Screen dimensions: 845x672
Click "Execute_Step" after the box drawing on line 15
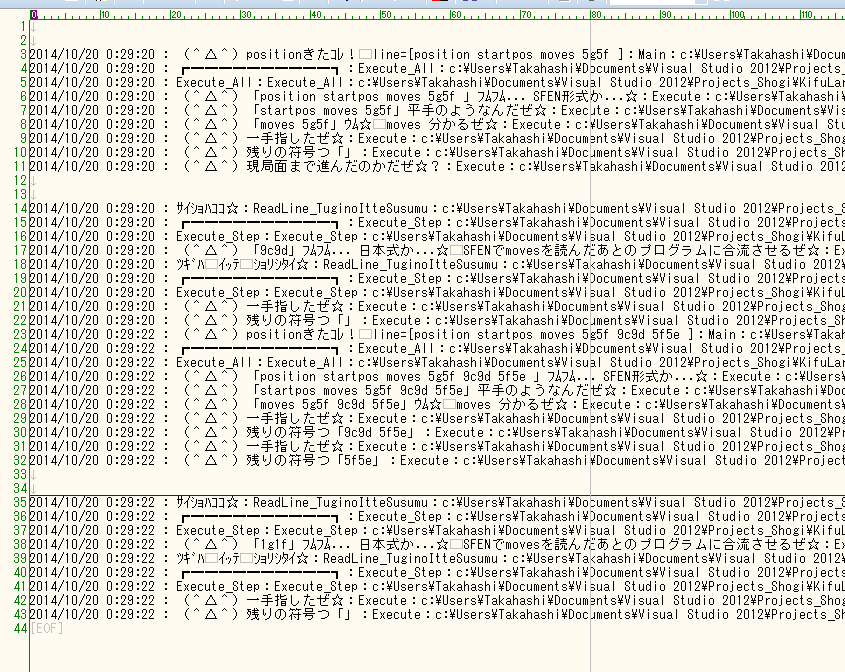click(400, 223)
